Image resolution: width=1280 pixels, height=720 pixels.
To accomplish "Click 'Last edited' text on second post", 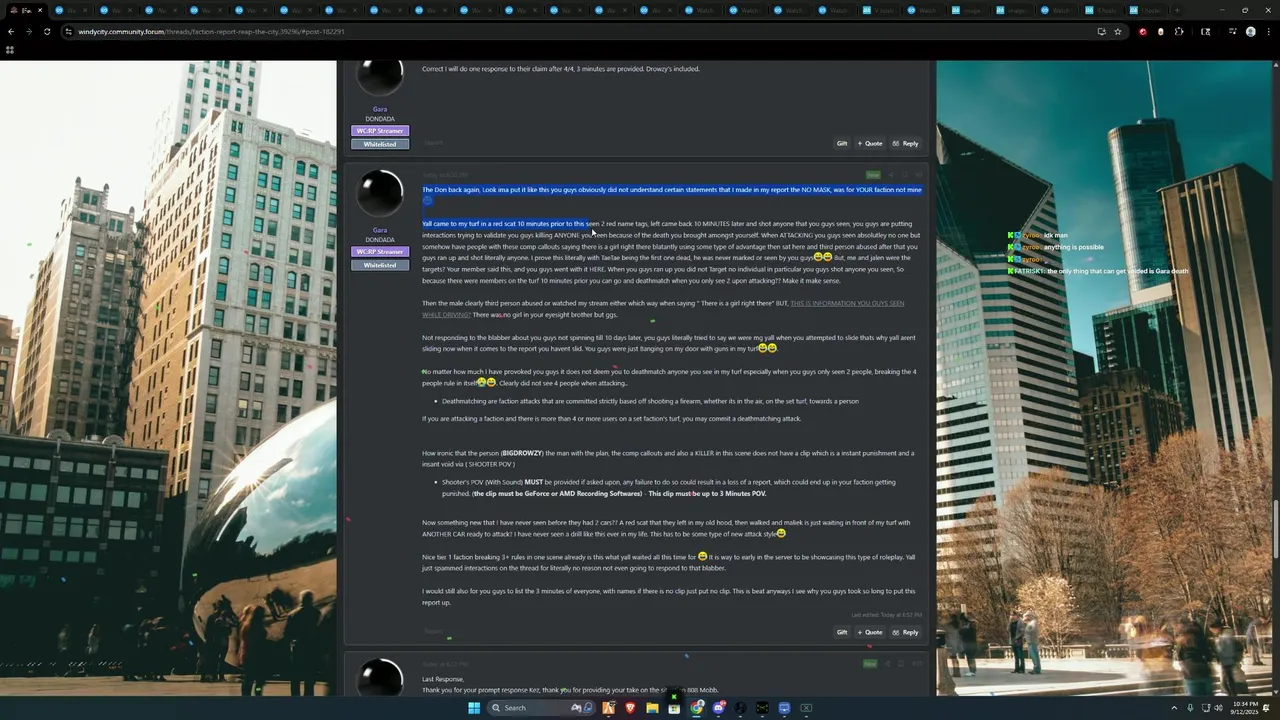I will point(887,615).
